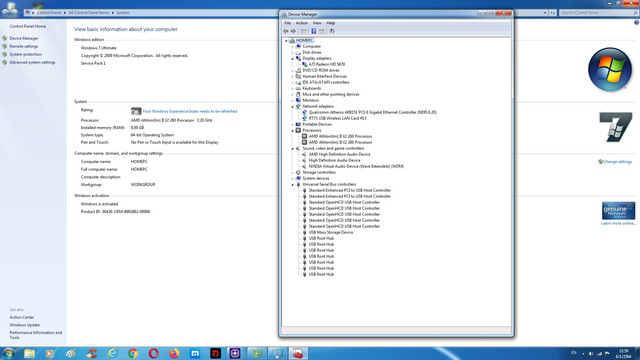Click the Storage controllers category icon
The image size is (640, 360).
298,172
